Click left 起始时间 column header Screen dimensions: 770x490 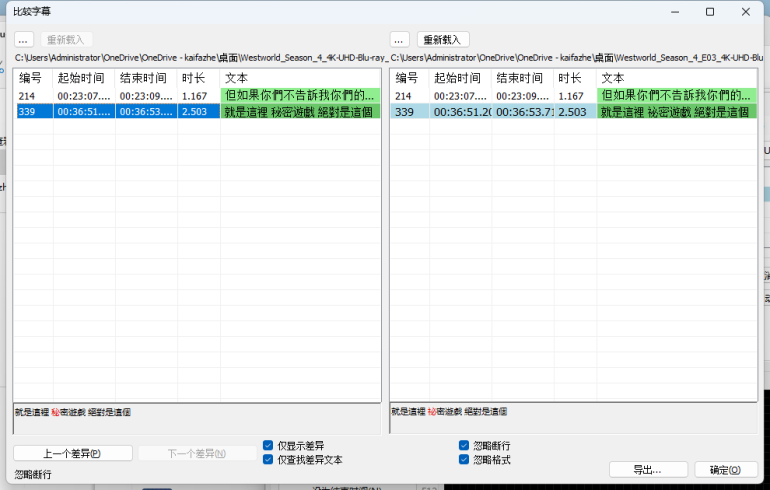84,78
